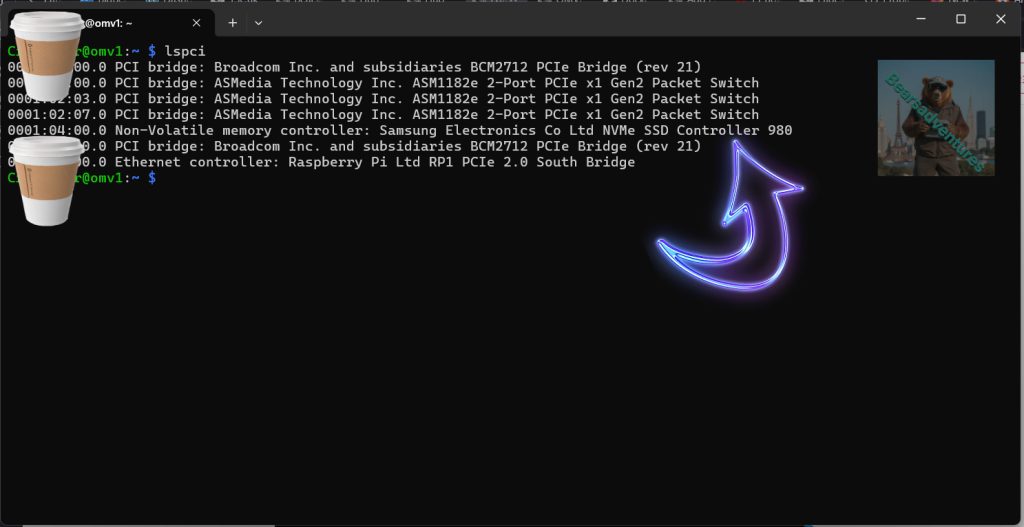Click the Samsung NVMe SSD Controller 980 line
The image size is (1024, 527).
pyautogui.click(x=500, y=130)
